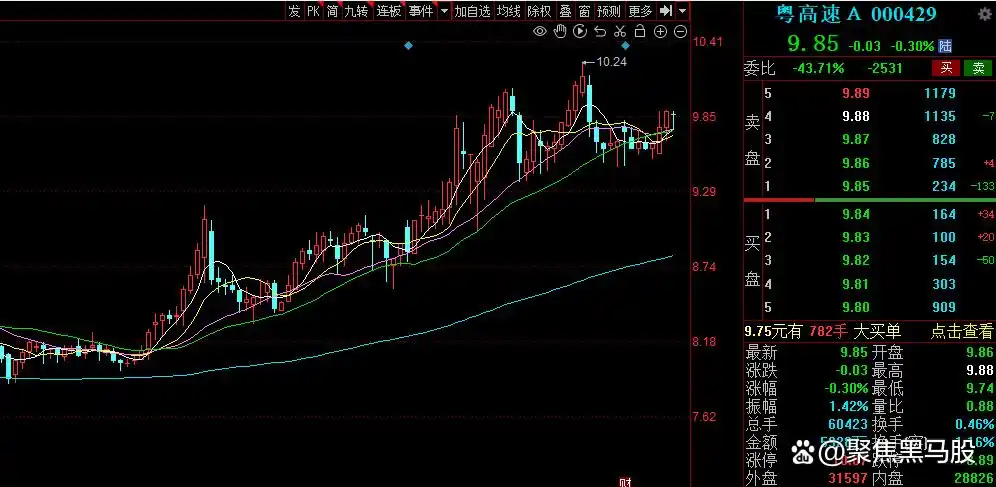Click 加自选 to add to watchlist
The image size is (996, 487).
tap(472, 11)
